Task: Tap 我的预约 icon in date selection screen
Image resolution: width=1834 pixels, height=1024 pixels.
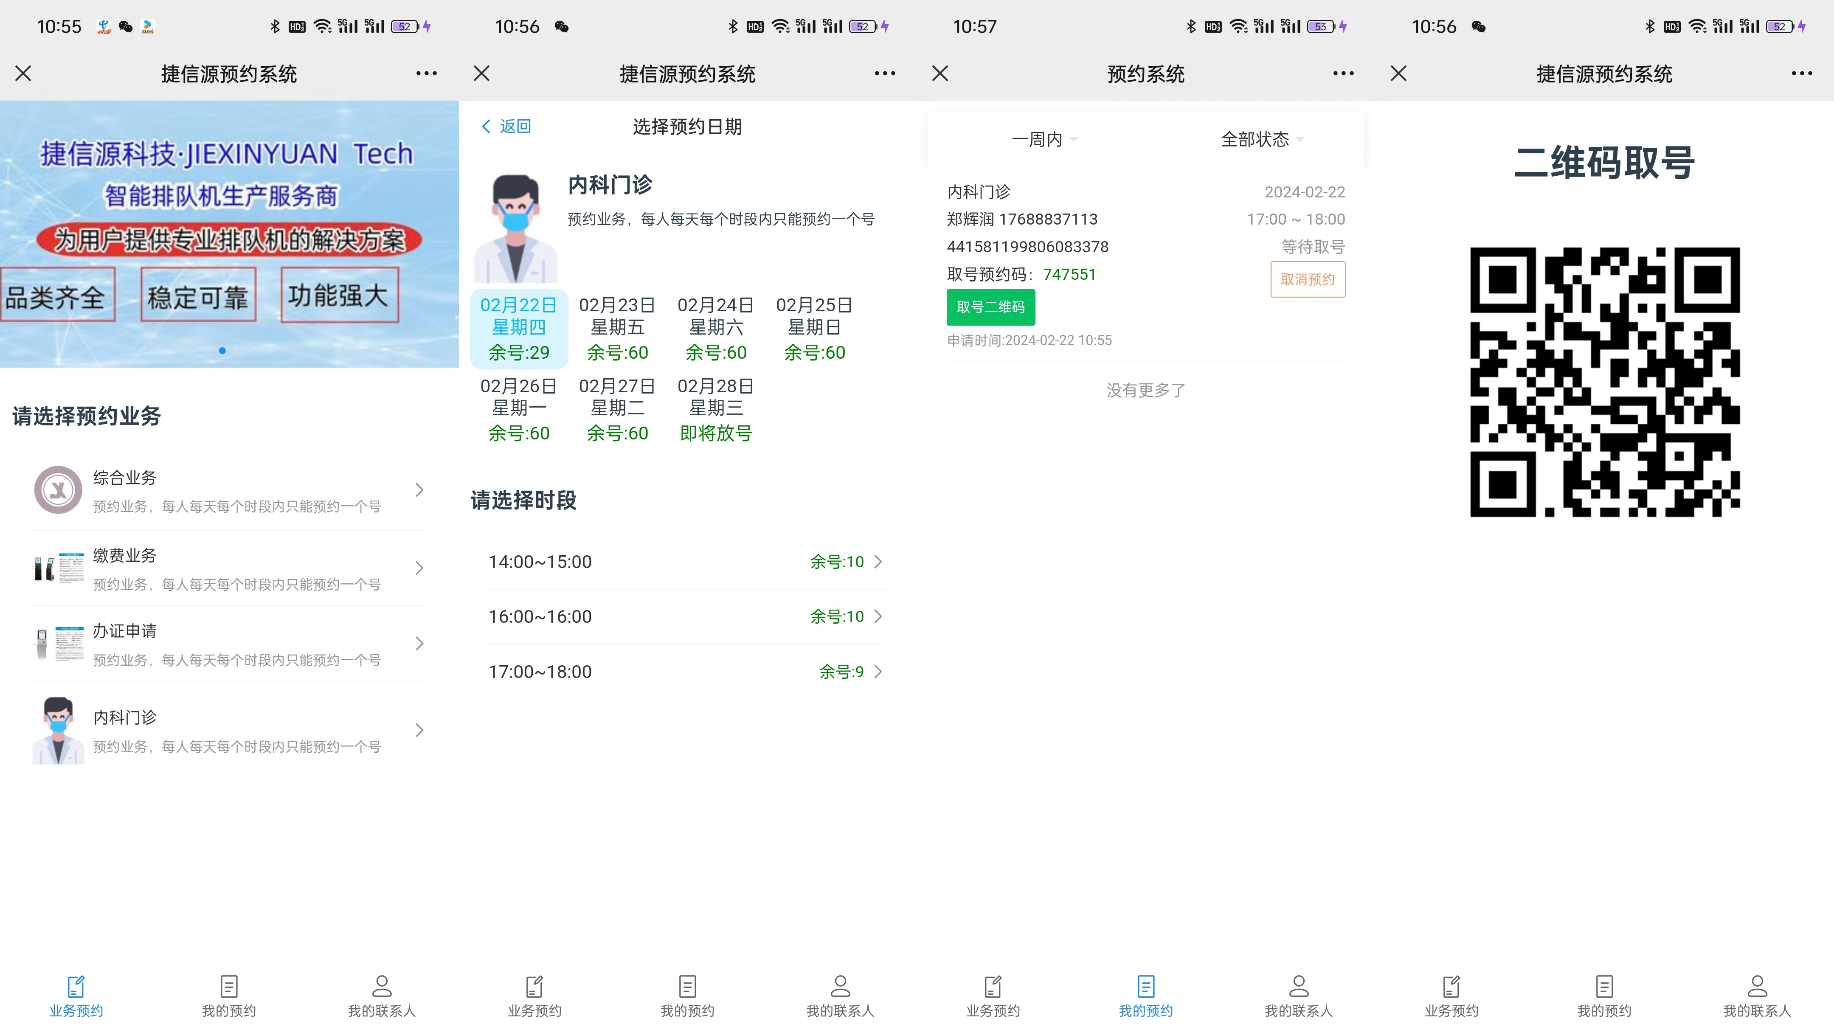Action: point(687,987)
